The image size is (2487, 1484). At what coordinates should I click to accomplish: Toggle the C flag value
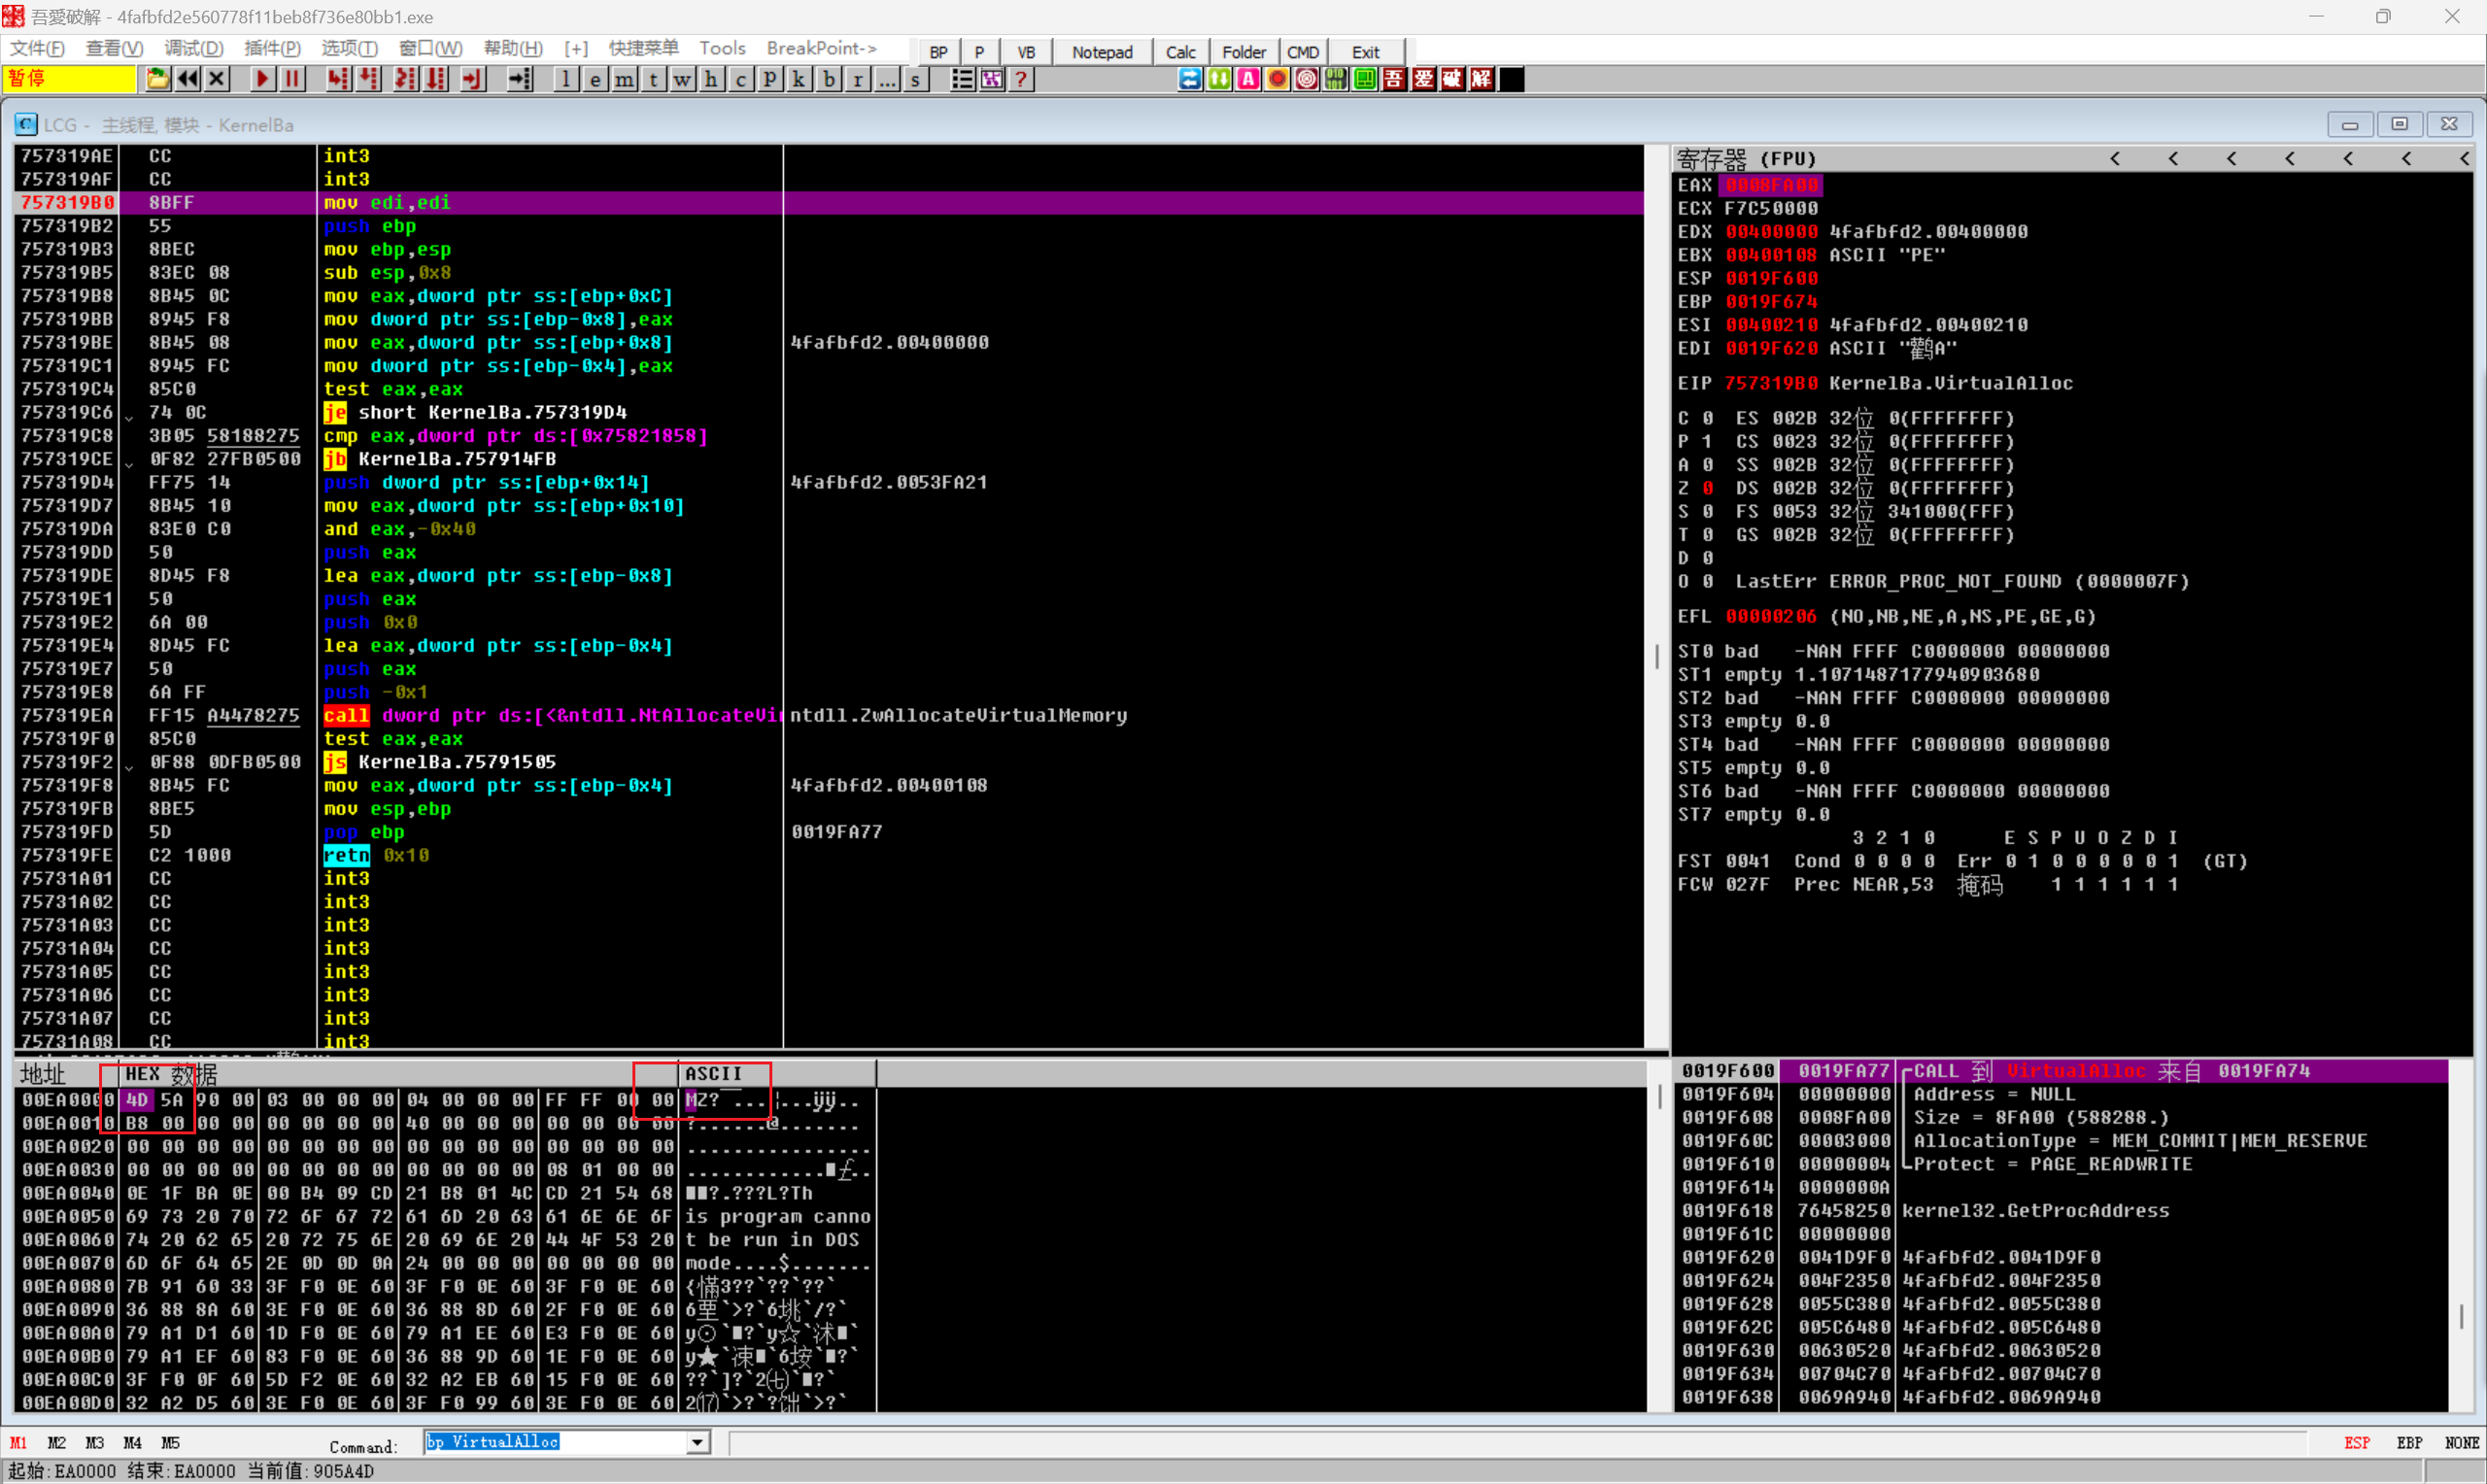tap(1708, 418)
